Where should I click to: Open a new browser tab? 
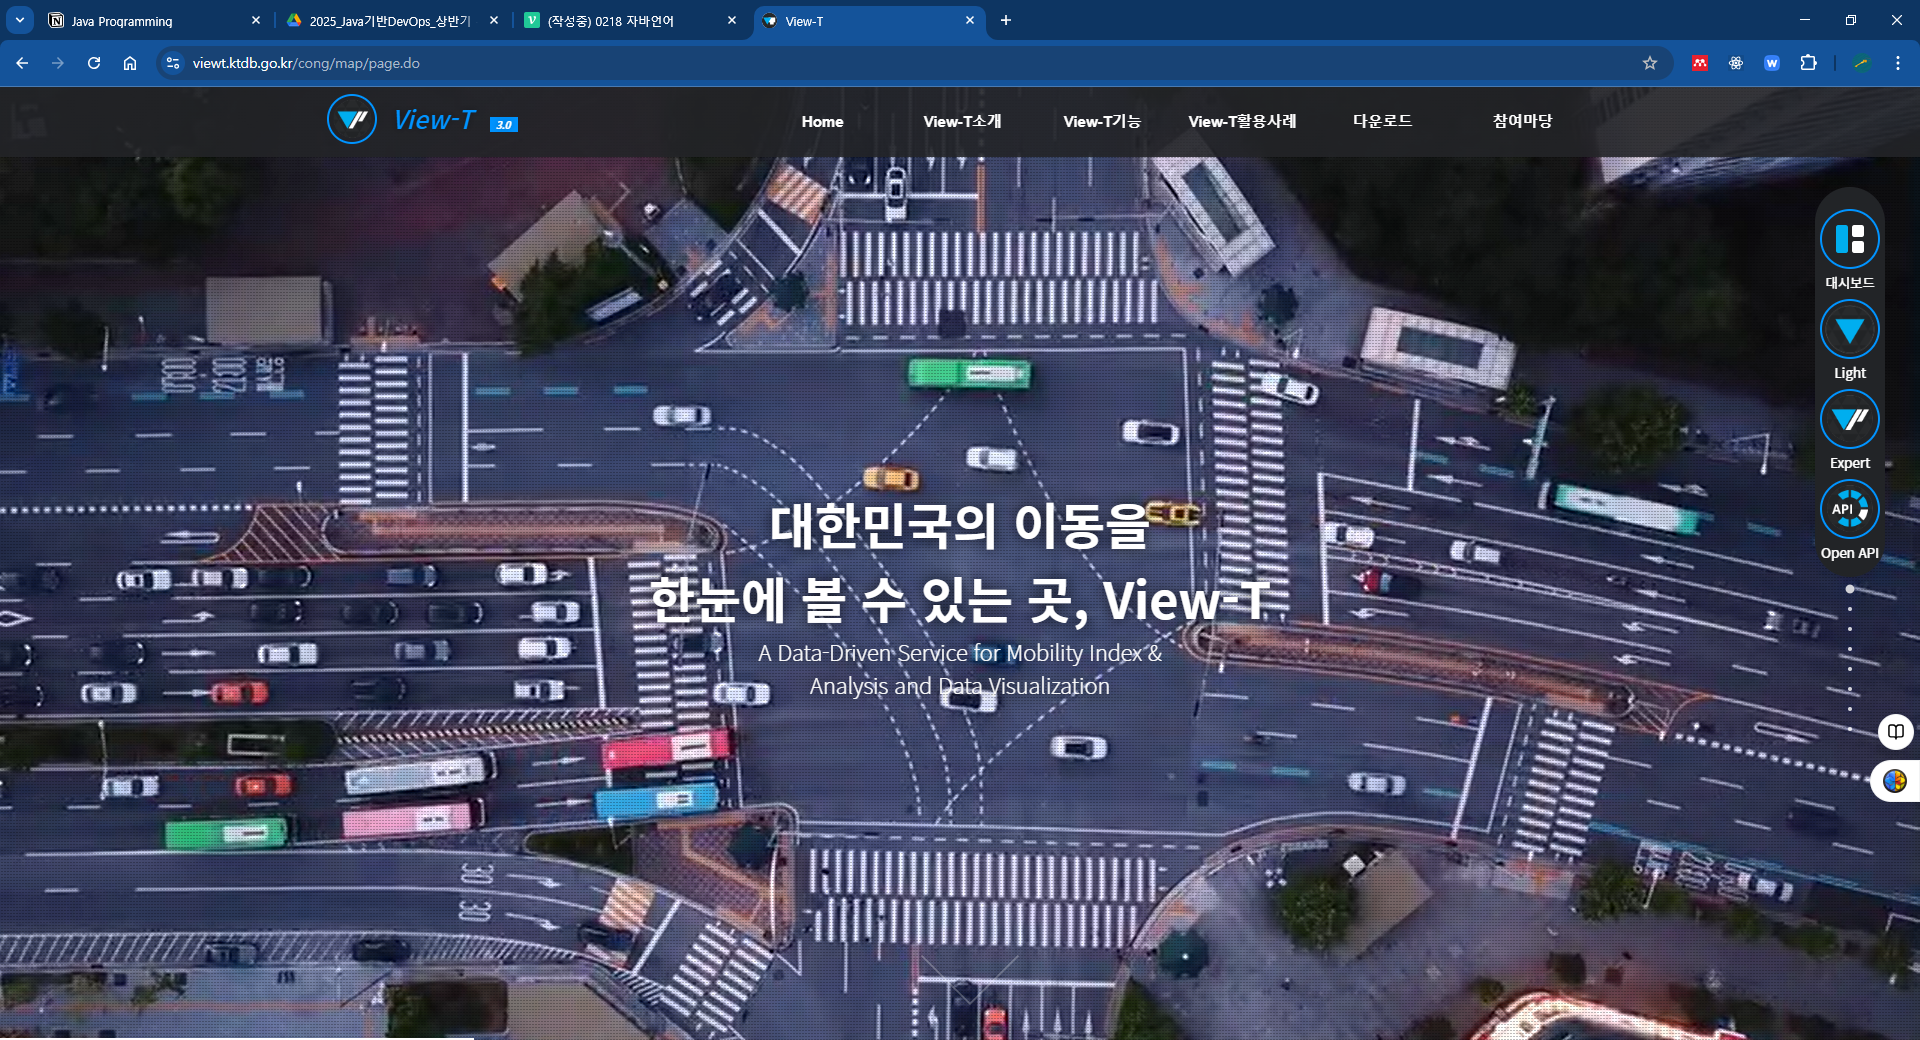pos(1006,20)
